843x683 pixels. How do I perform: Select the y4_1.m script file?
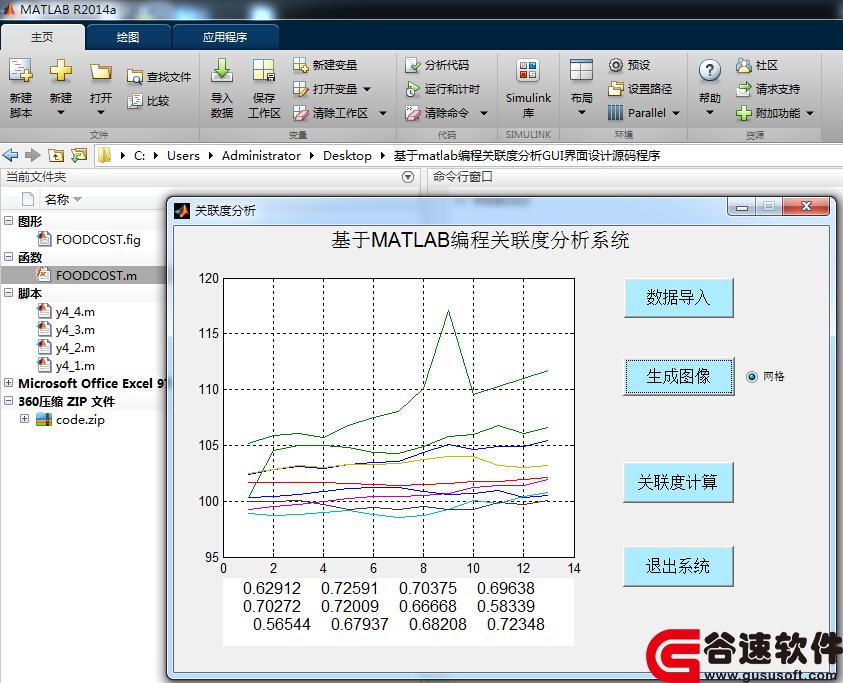(75, 366)
